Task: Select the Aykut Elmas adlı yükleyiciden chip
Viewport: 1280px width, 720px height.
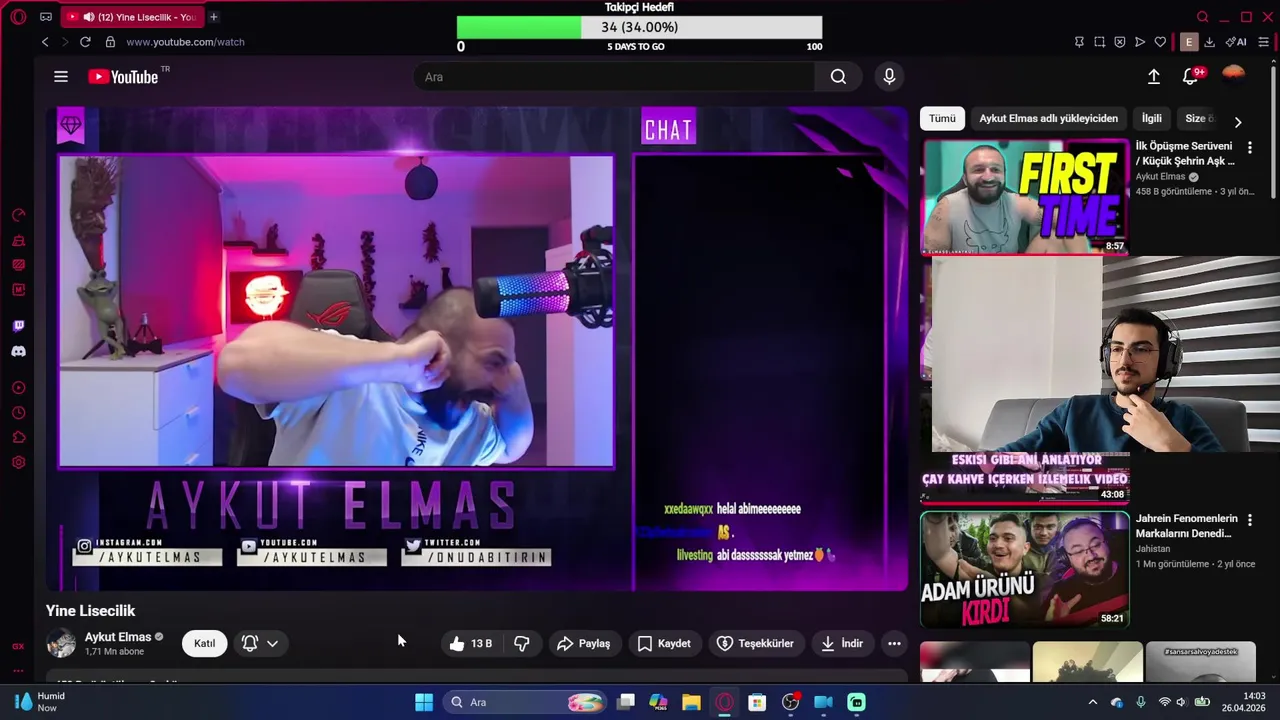Action: click(1048, 118)
